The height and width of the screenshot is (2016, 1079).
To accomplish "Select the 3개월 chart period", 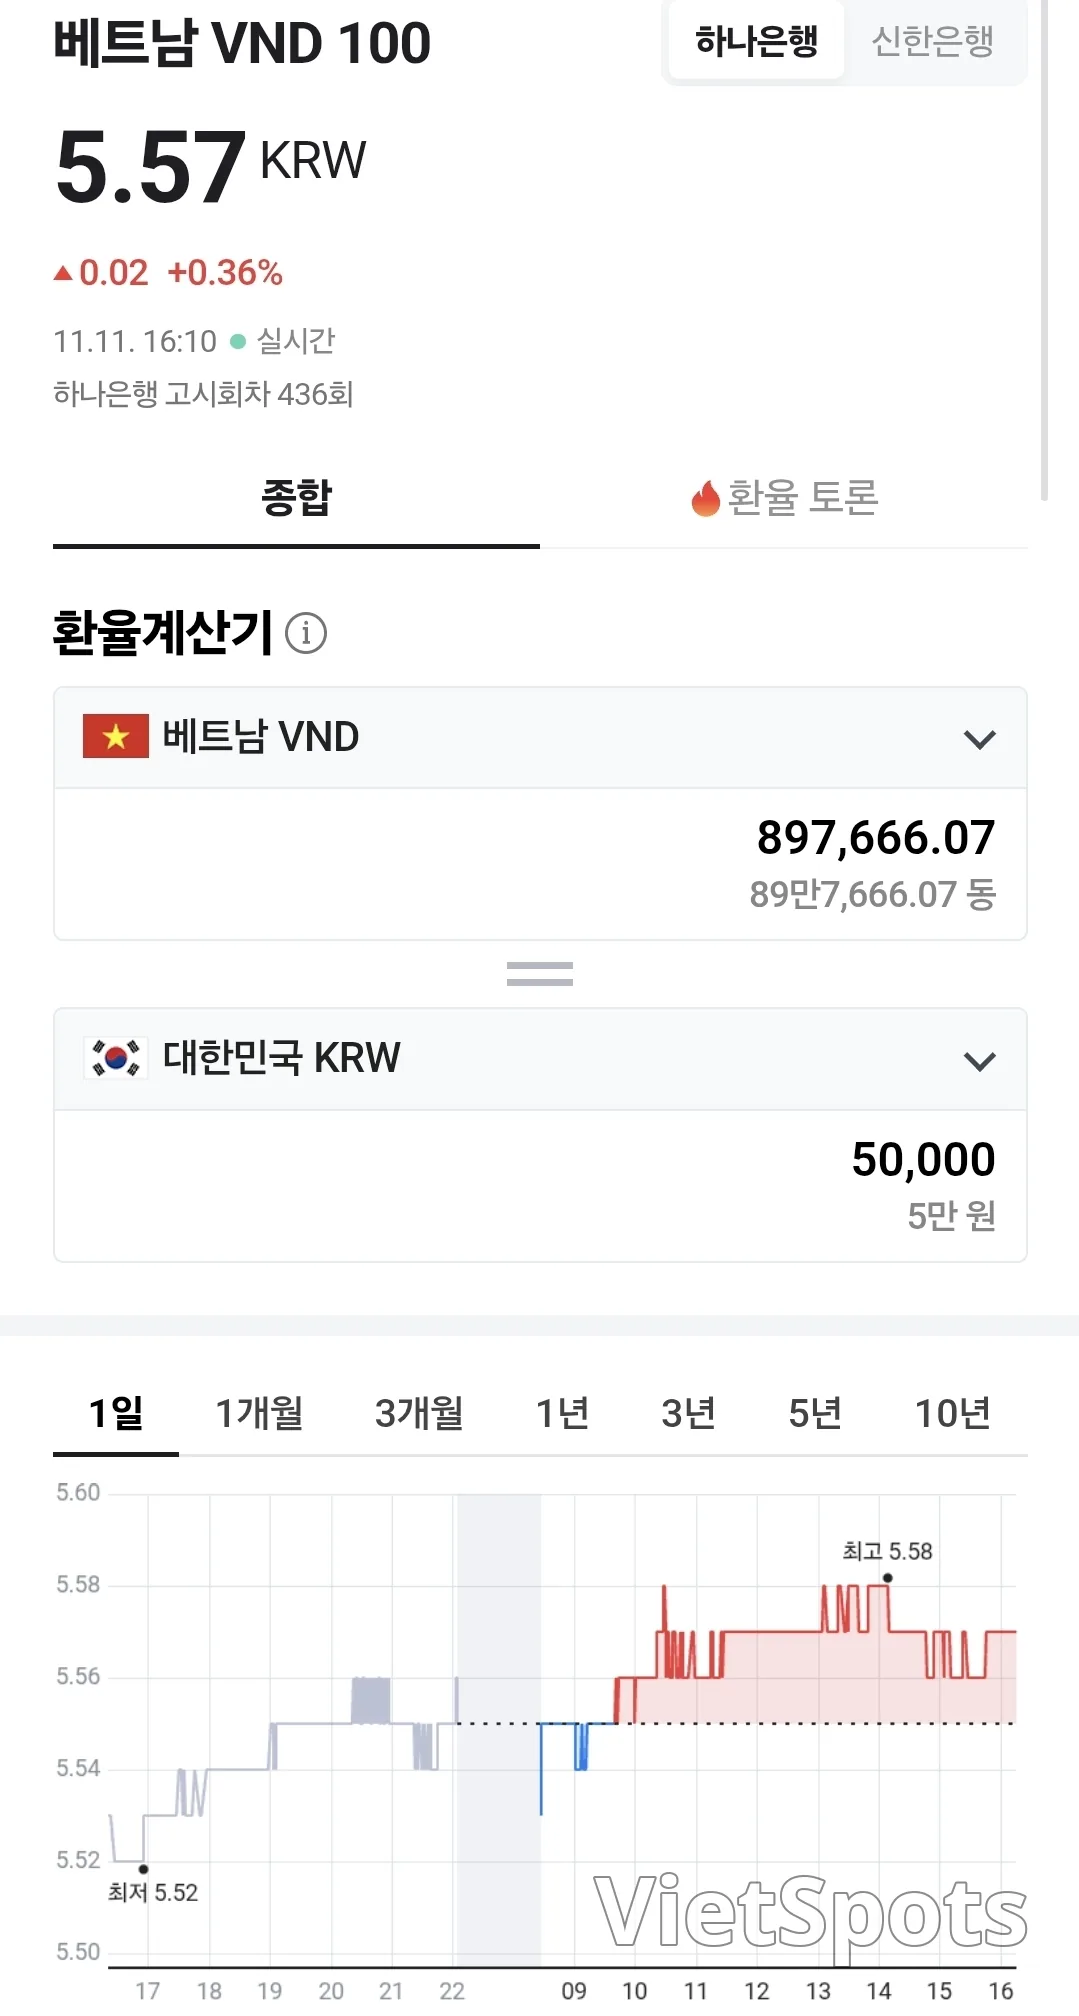I will point(419,1413).
